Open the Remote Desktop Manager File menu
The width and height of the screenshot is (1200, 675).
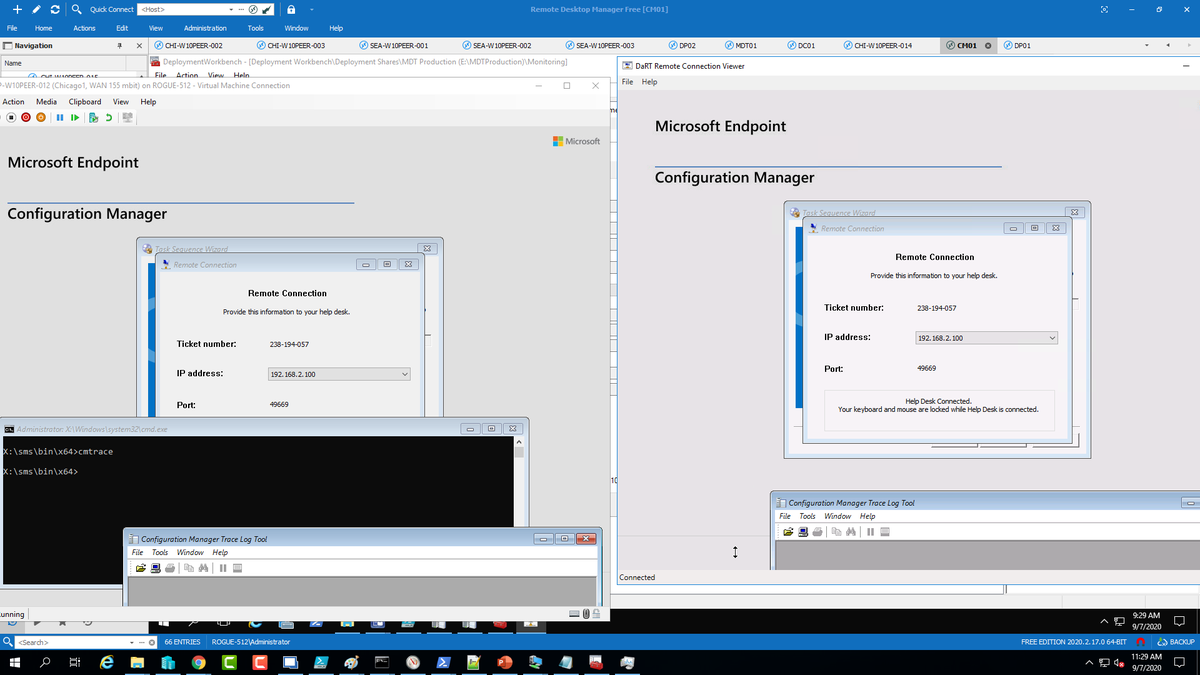tap(12, 28)
